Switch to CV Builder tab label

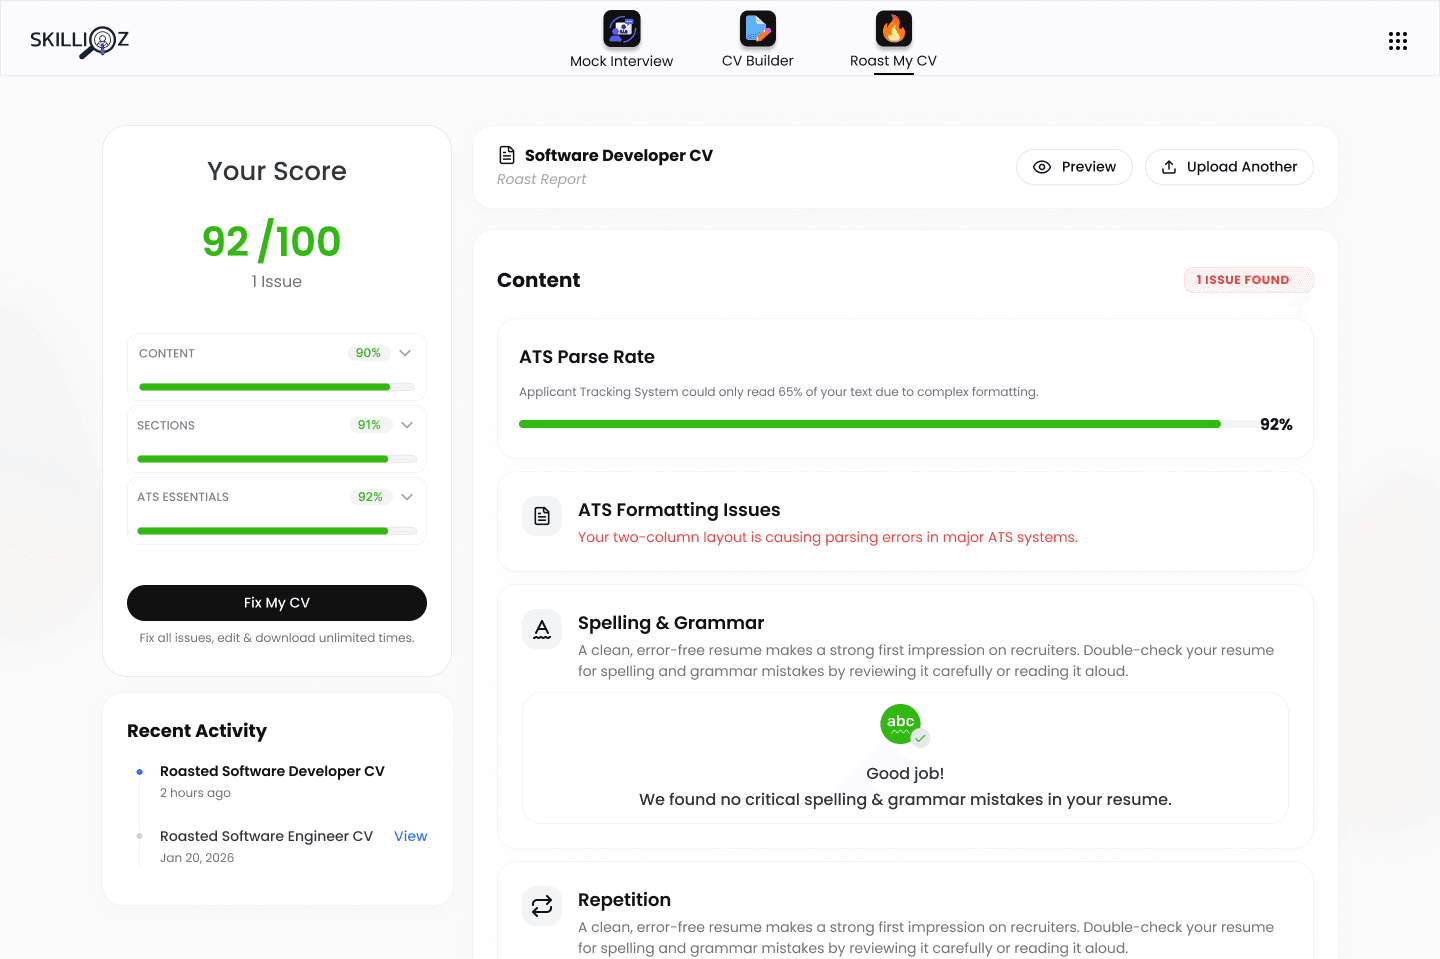[757, 61]
